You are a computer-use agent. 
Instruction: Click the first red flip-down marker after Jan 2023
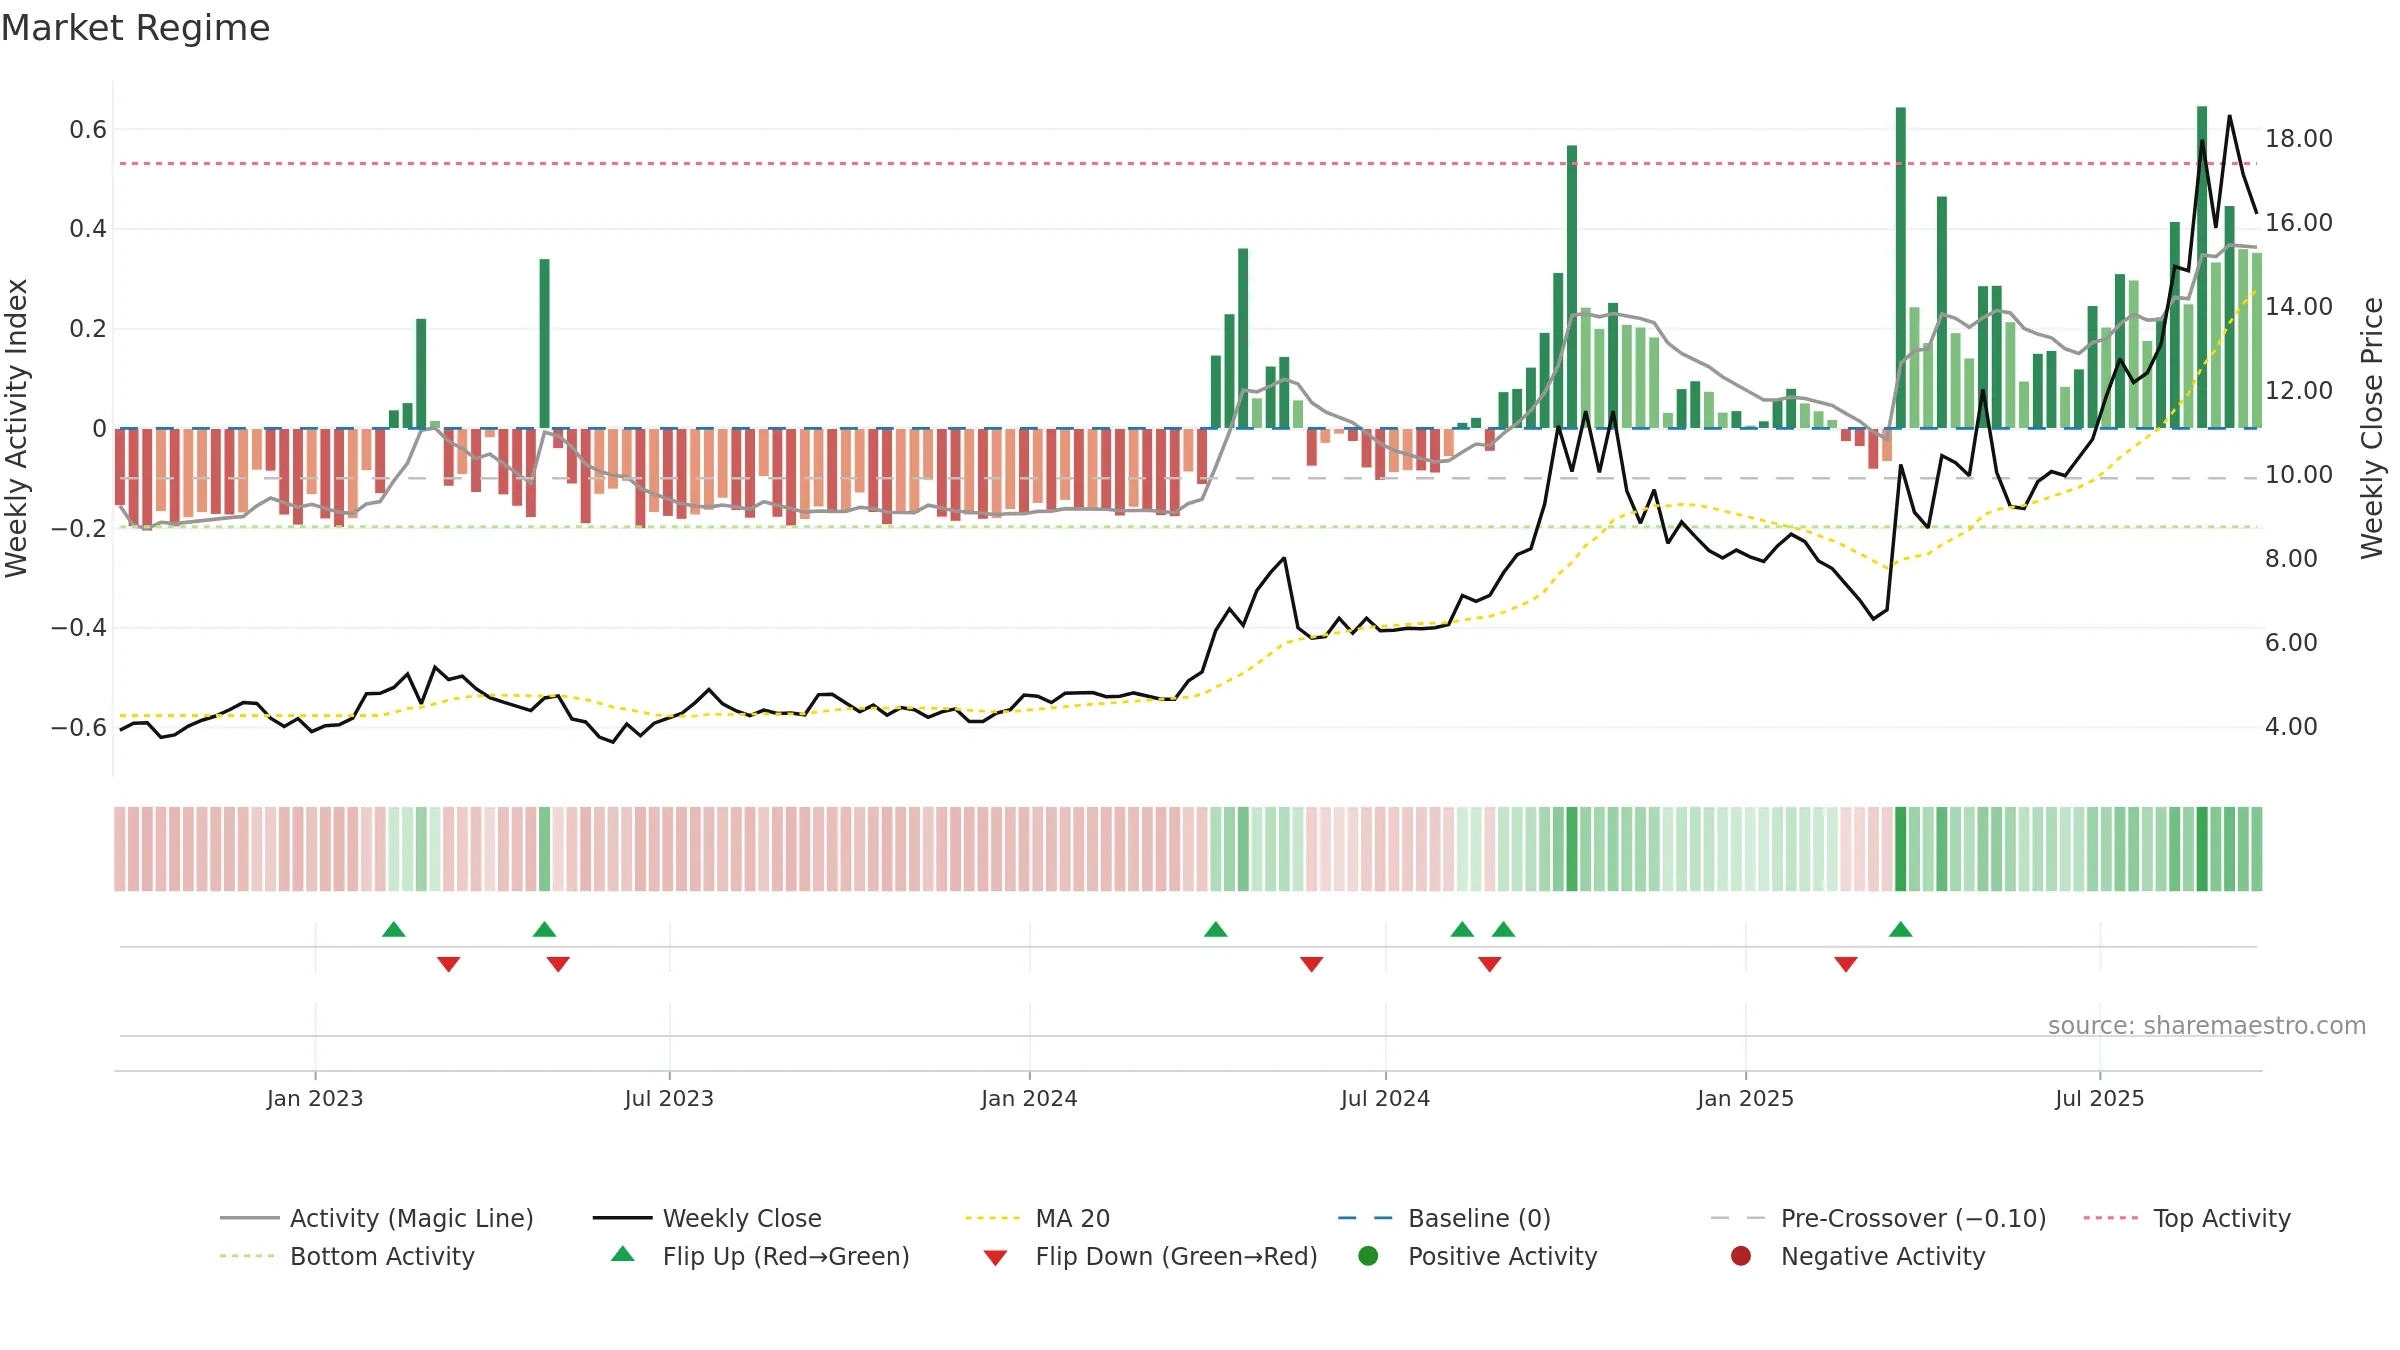(x=448, y=964)
